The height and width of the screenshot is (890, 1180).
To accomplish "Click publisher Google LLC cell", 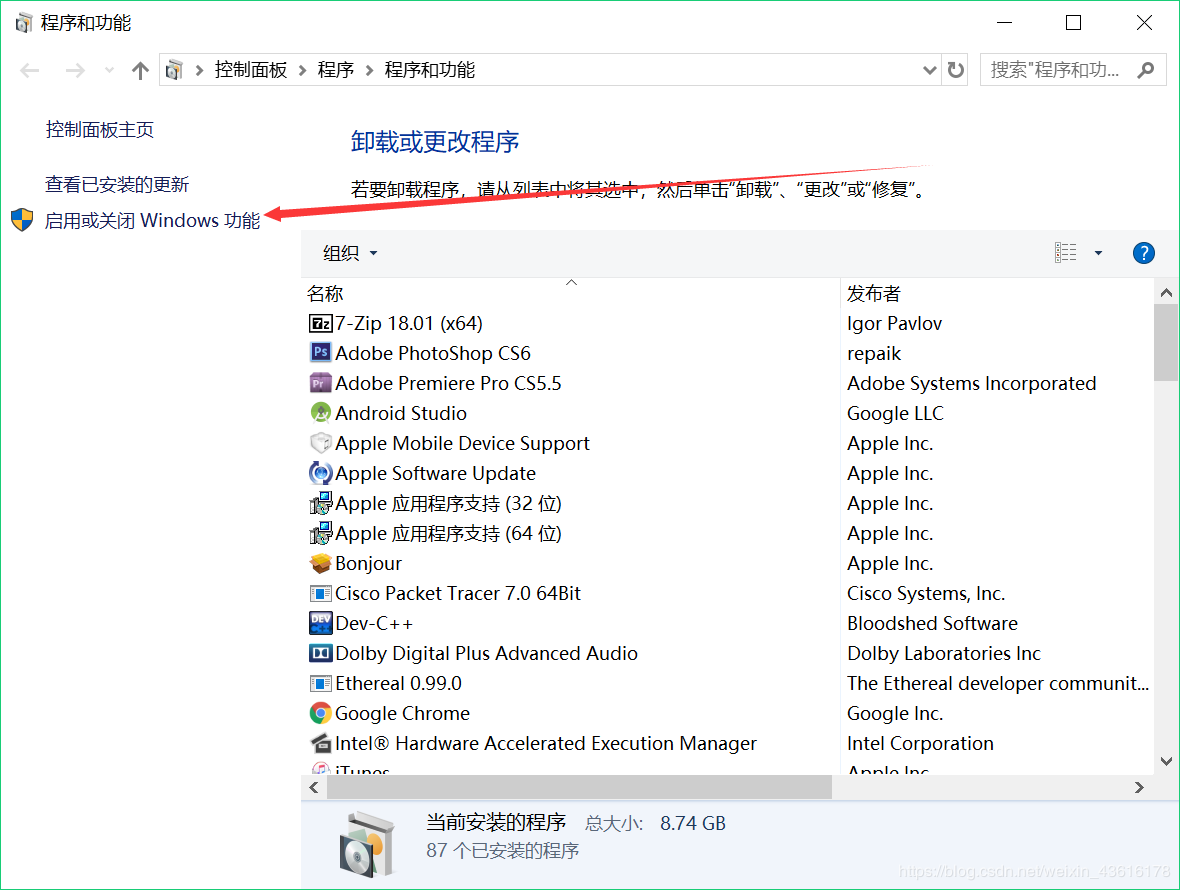I will pos(895,413).
